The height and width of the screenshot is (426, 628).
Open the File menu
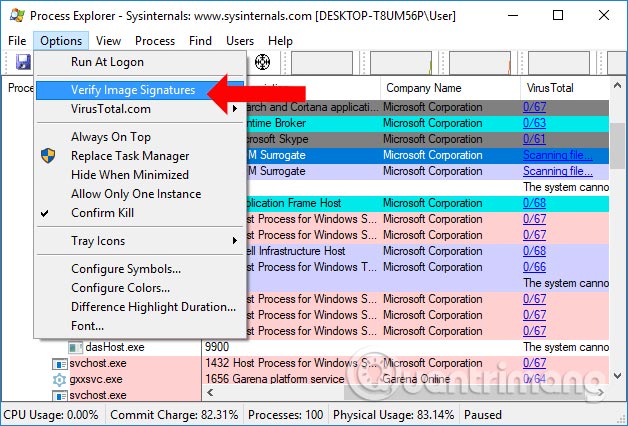17,41
